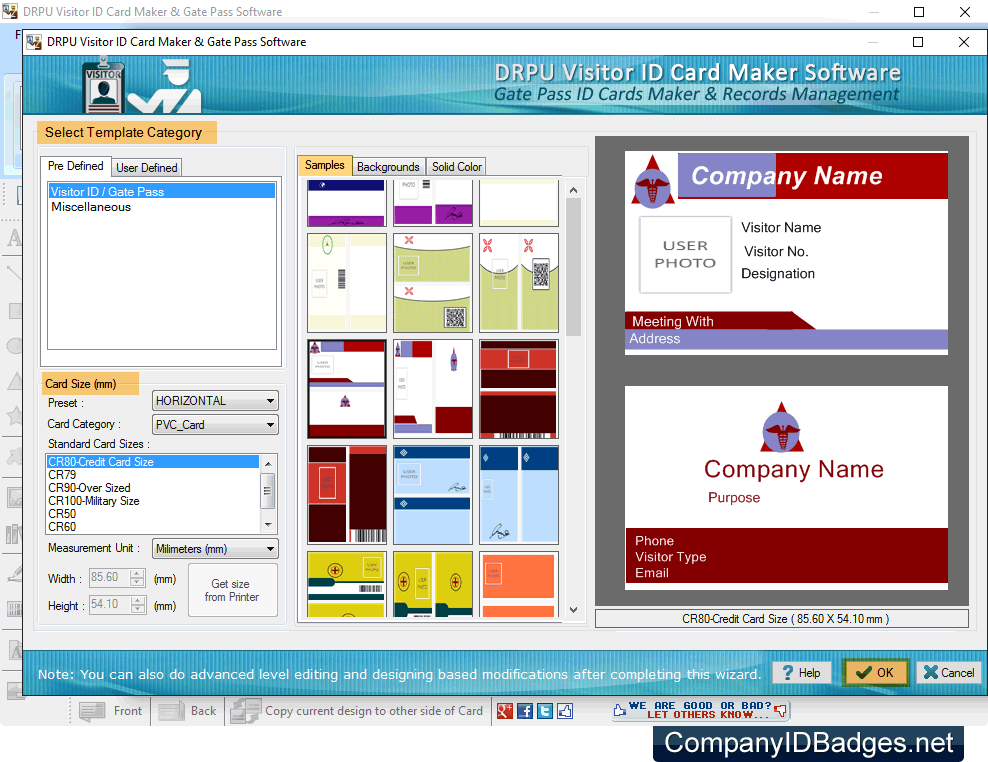Click the Width input field
988x762 pixels.
click(110, 577)
